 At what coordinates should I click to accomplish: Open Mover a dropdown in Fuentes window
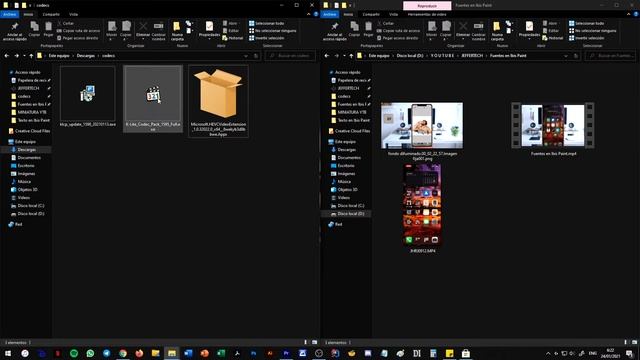432,31
